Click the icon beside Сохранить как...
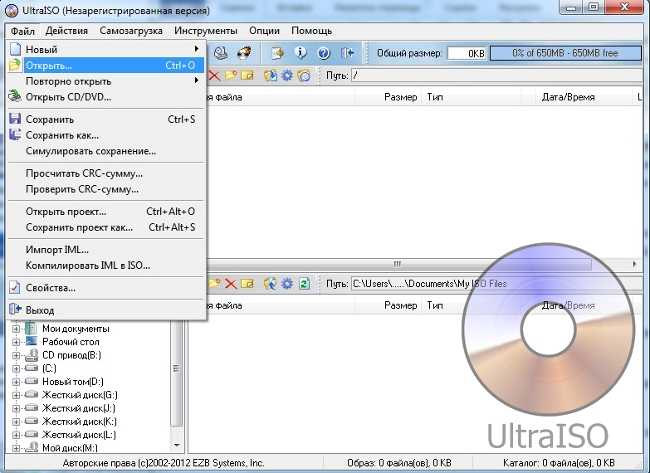 15,135
